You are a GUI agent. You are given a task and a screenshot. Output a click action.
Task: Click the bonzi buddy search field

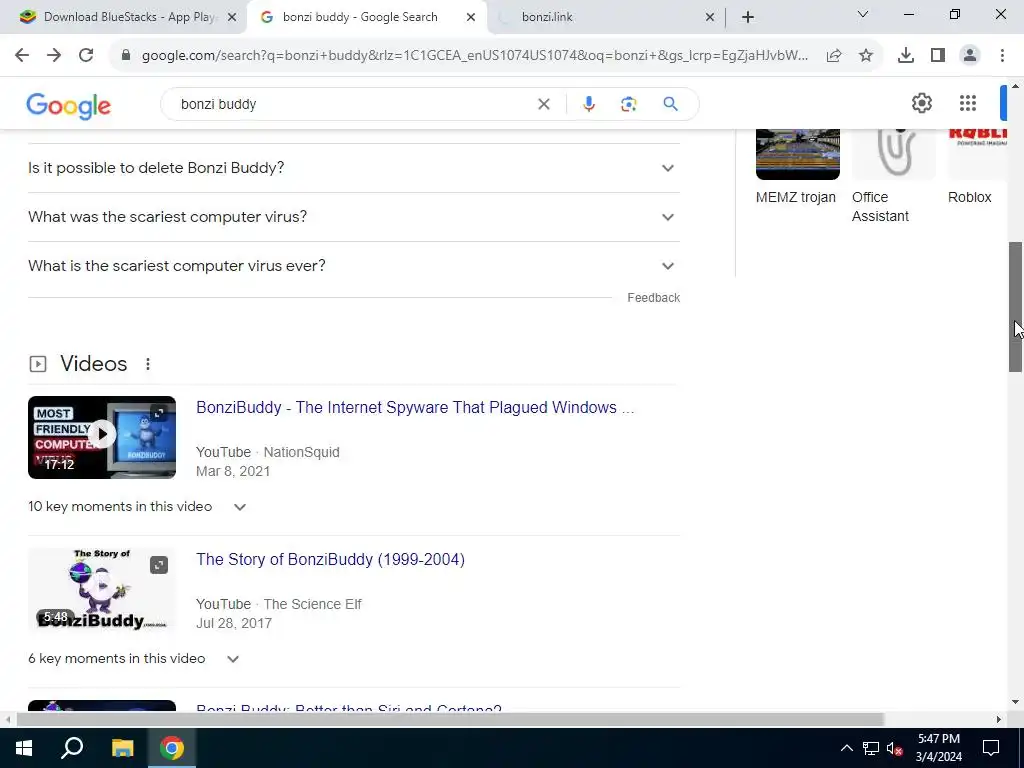coord(353,104)
